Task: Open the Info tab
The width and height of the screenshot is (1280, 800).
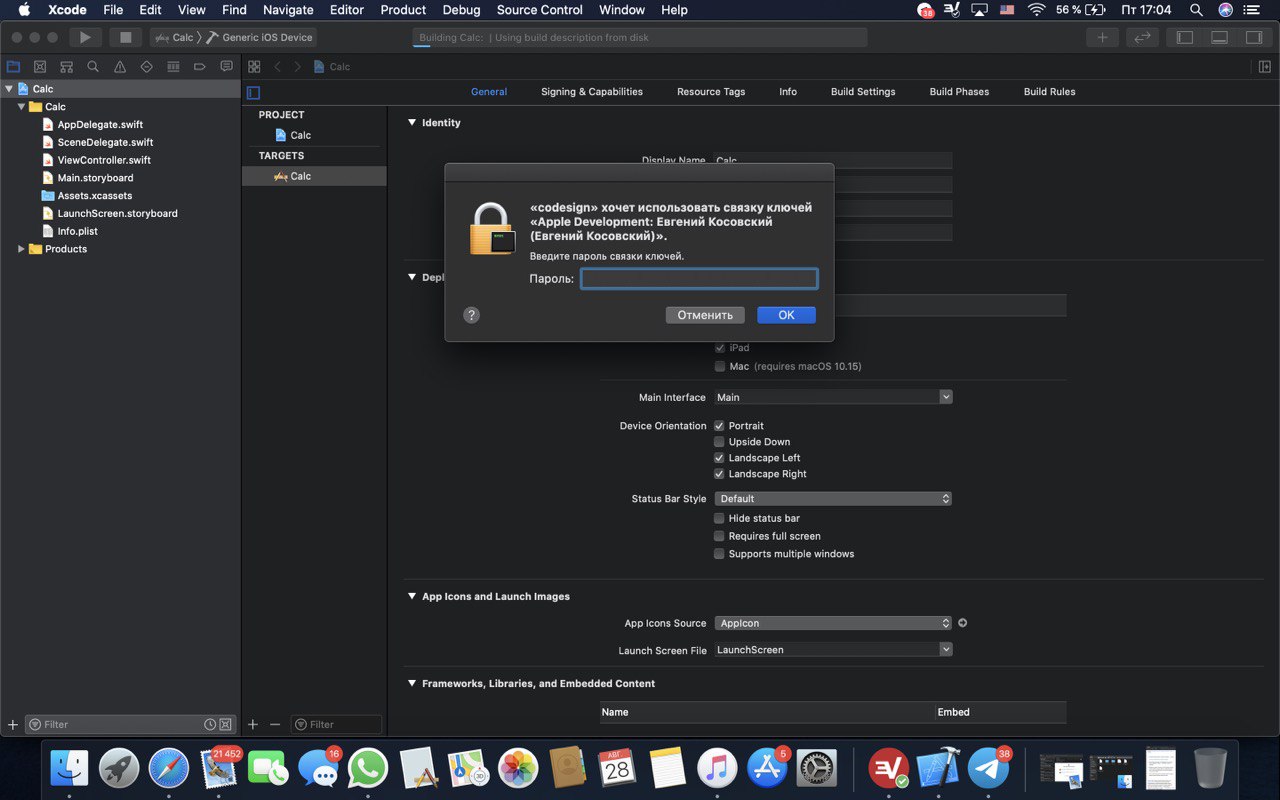Action: [788, 92]
